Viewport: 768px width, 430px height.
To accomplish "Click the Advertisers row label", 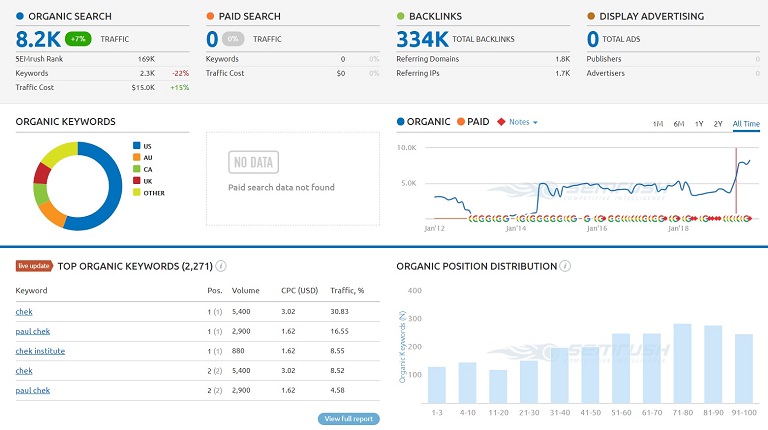I will click(606, 73).
